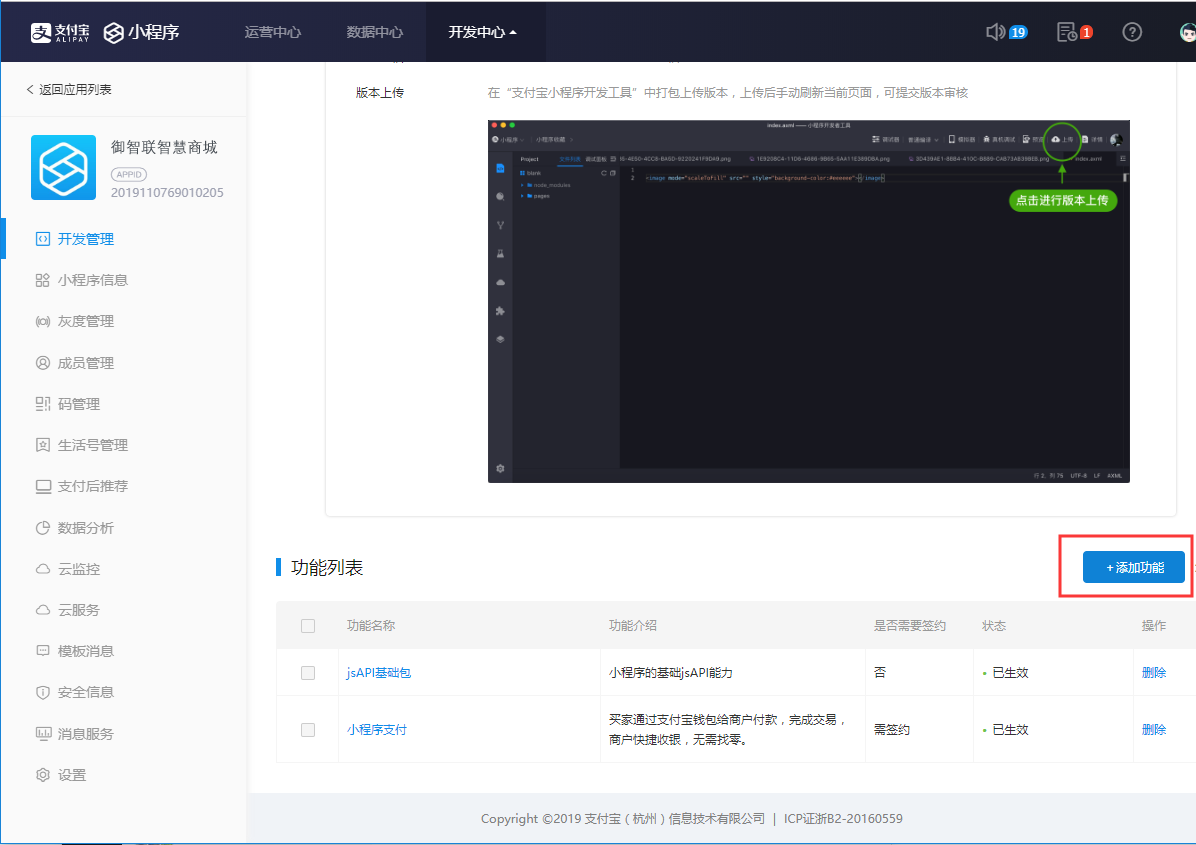Click the notification speaker icon

[996, 32]
